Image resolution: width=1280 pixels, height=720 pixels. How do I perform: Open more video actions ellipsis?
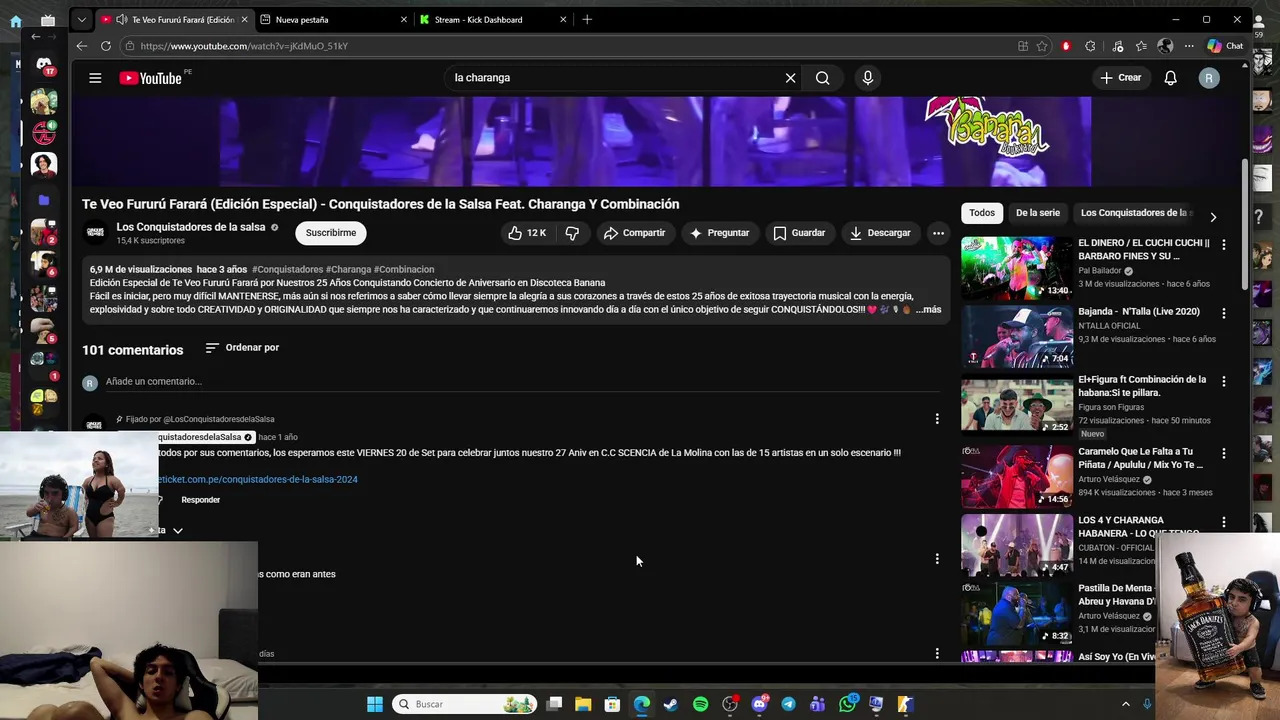[x=938, y=233]
